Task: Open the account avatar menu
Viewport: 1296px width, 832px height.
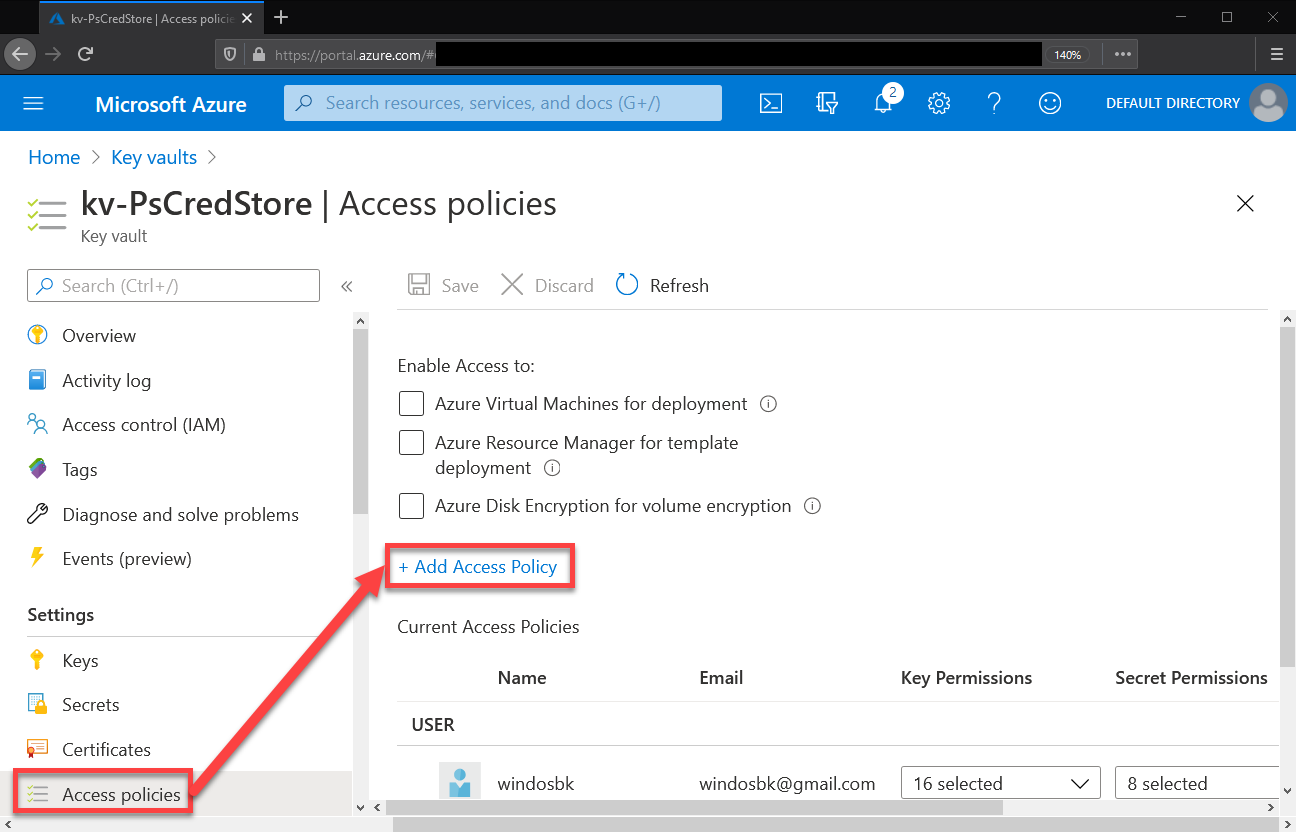Action: [1269, 103]
